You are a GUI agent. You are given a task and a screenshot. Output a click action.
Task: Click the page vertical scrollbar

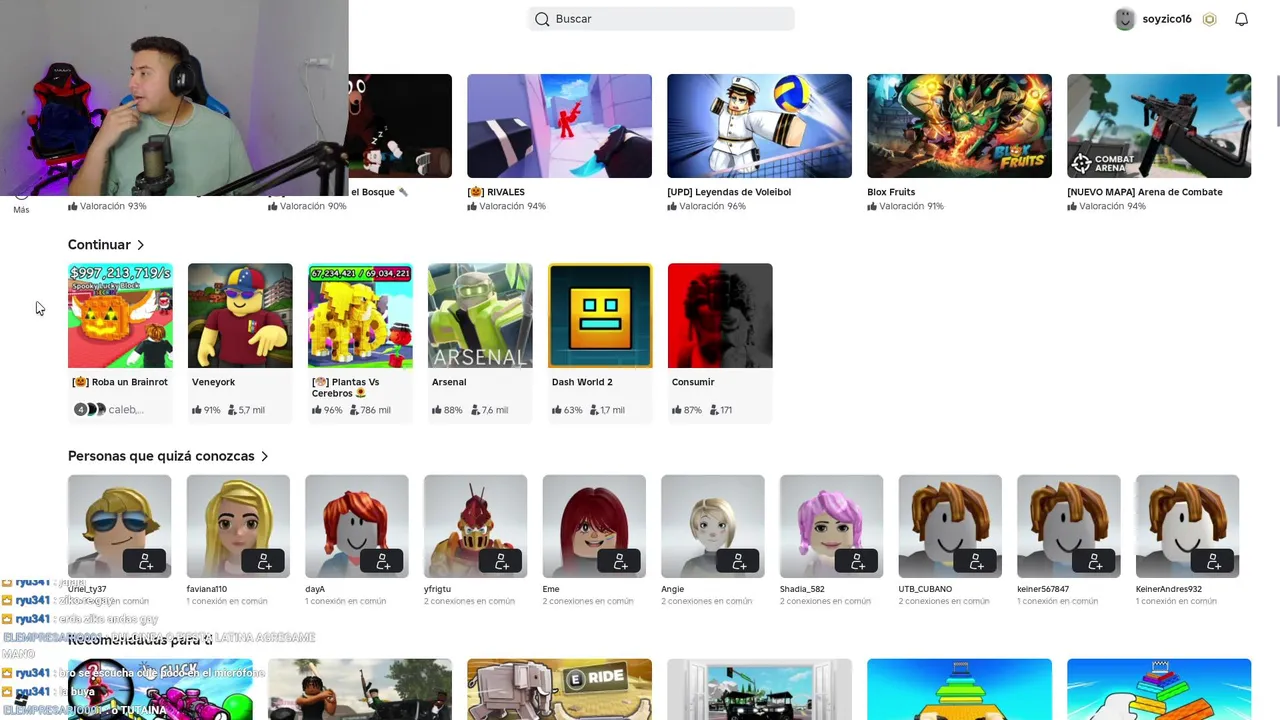point(1276,100)
